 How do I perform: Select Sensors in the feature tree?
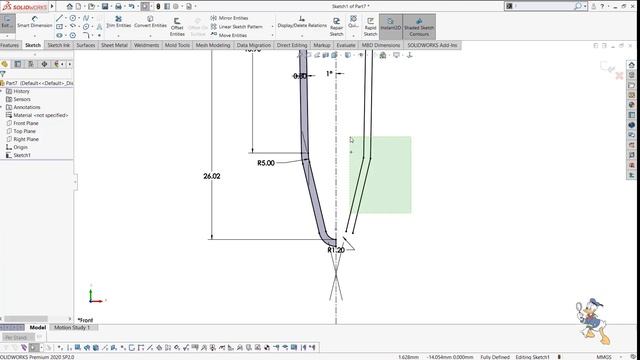[22, 99]
